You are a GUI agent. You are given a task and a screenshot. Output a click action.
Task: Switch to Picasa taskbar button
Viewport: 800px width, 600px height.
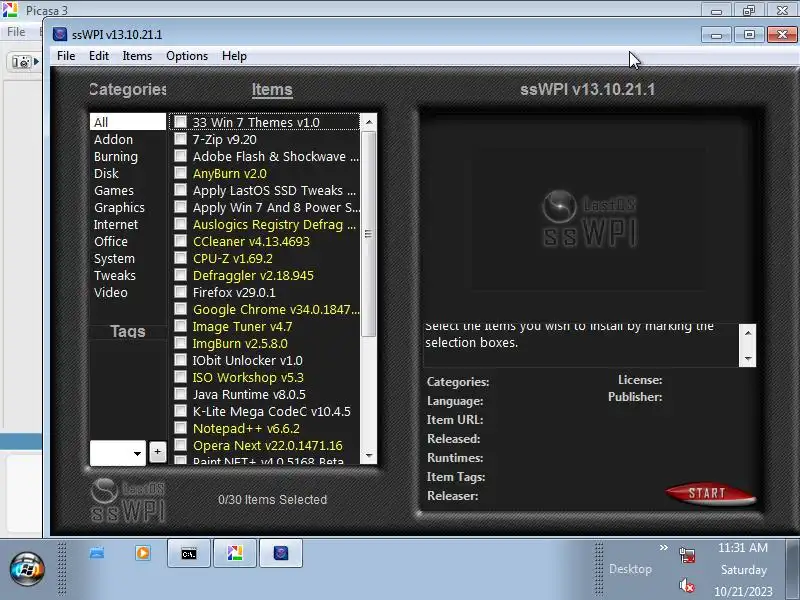pyautogui.click(x=235, y=554)
